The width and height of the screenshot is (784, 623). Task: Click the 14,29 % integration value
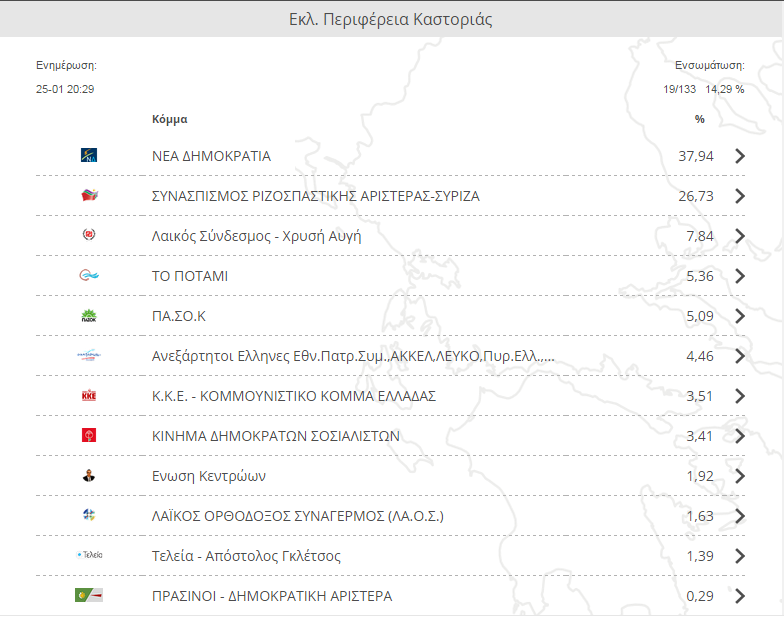click(x=724, y=89)
